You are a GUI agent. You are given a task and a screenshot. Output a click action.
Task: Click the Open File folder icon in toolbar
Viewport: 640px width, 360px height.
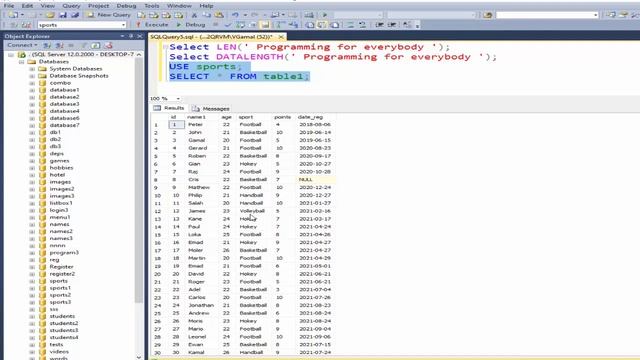pyautogui.click(x=50, y=15)
